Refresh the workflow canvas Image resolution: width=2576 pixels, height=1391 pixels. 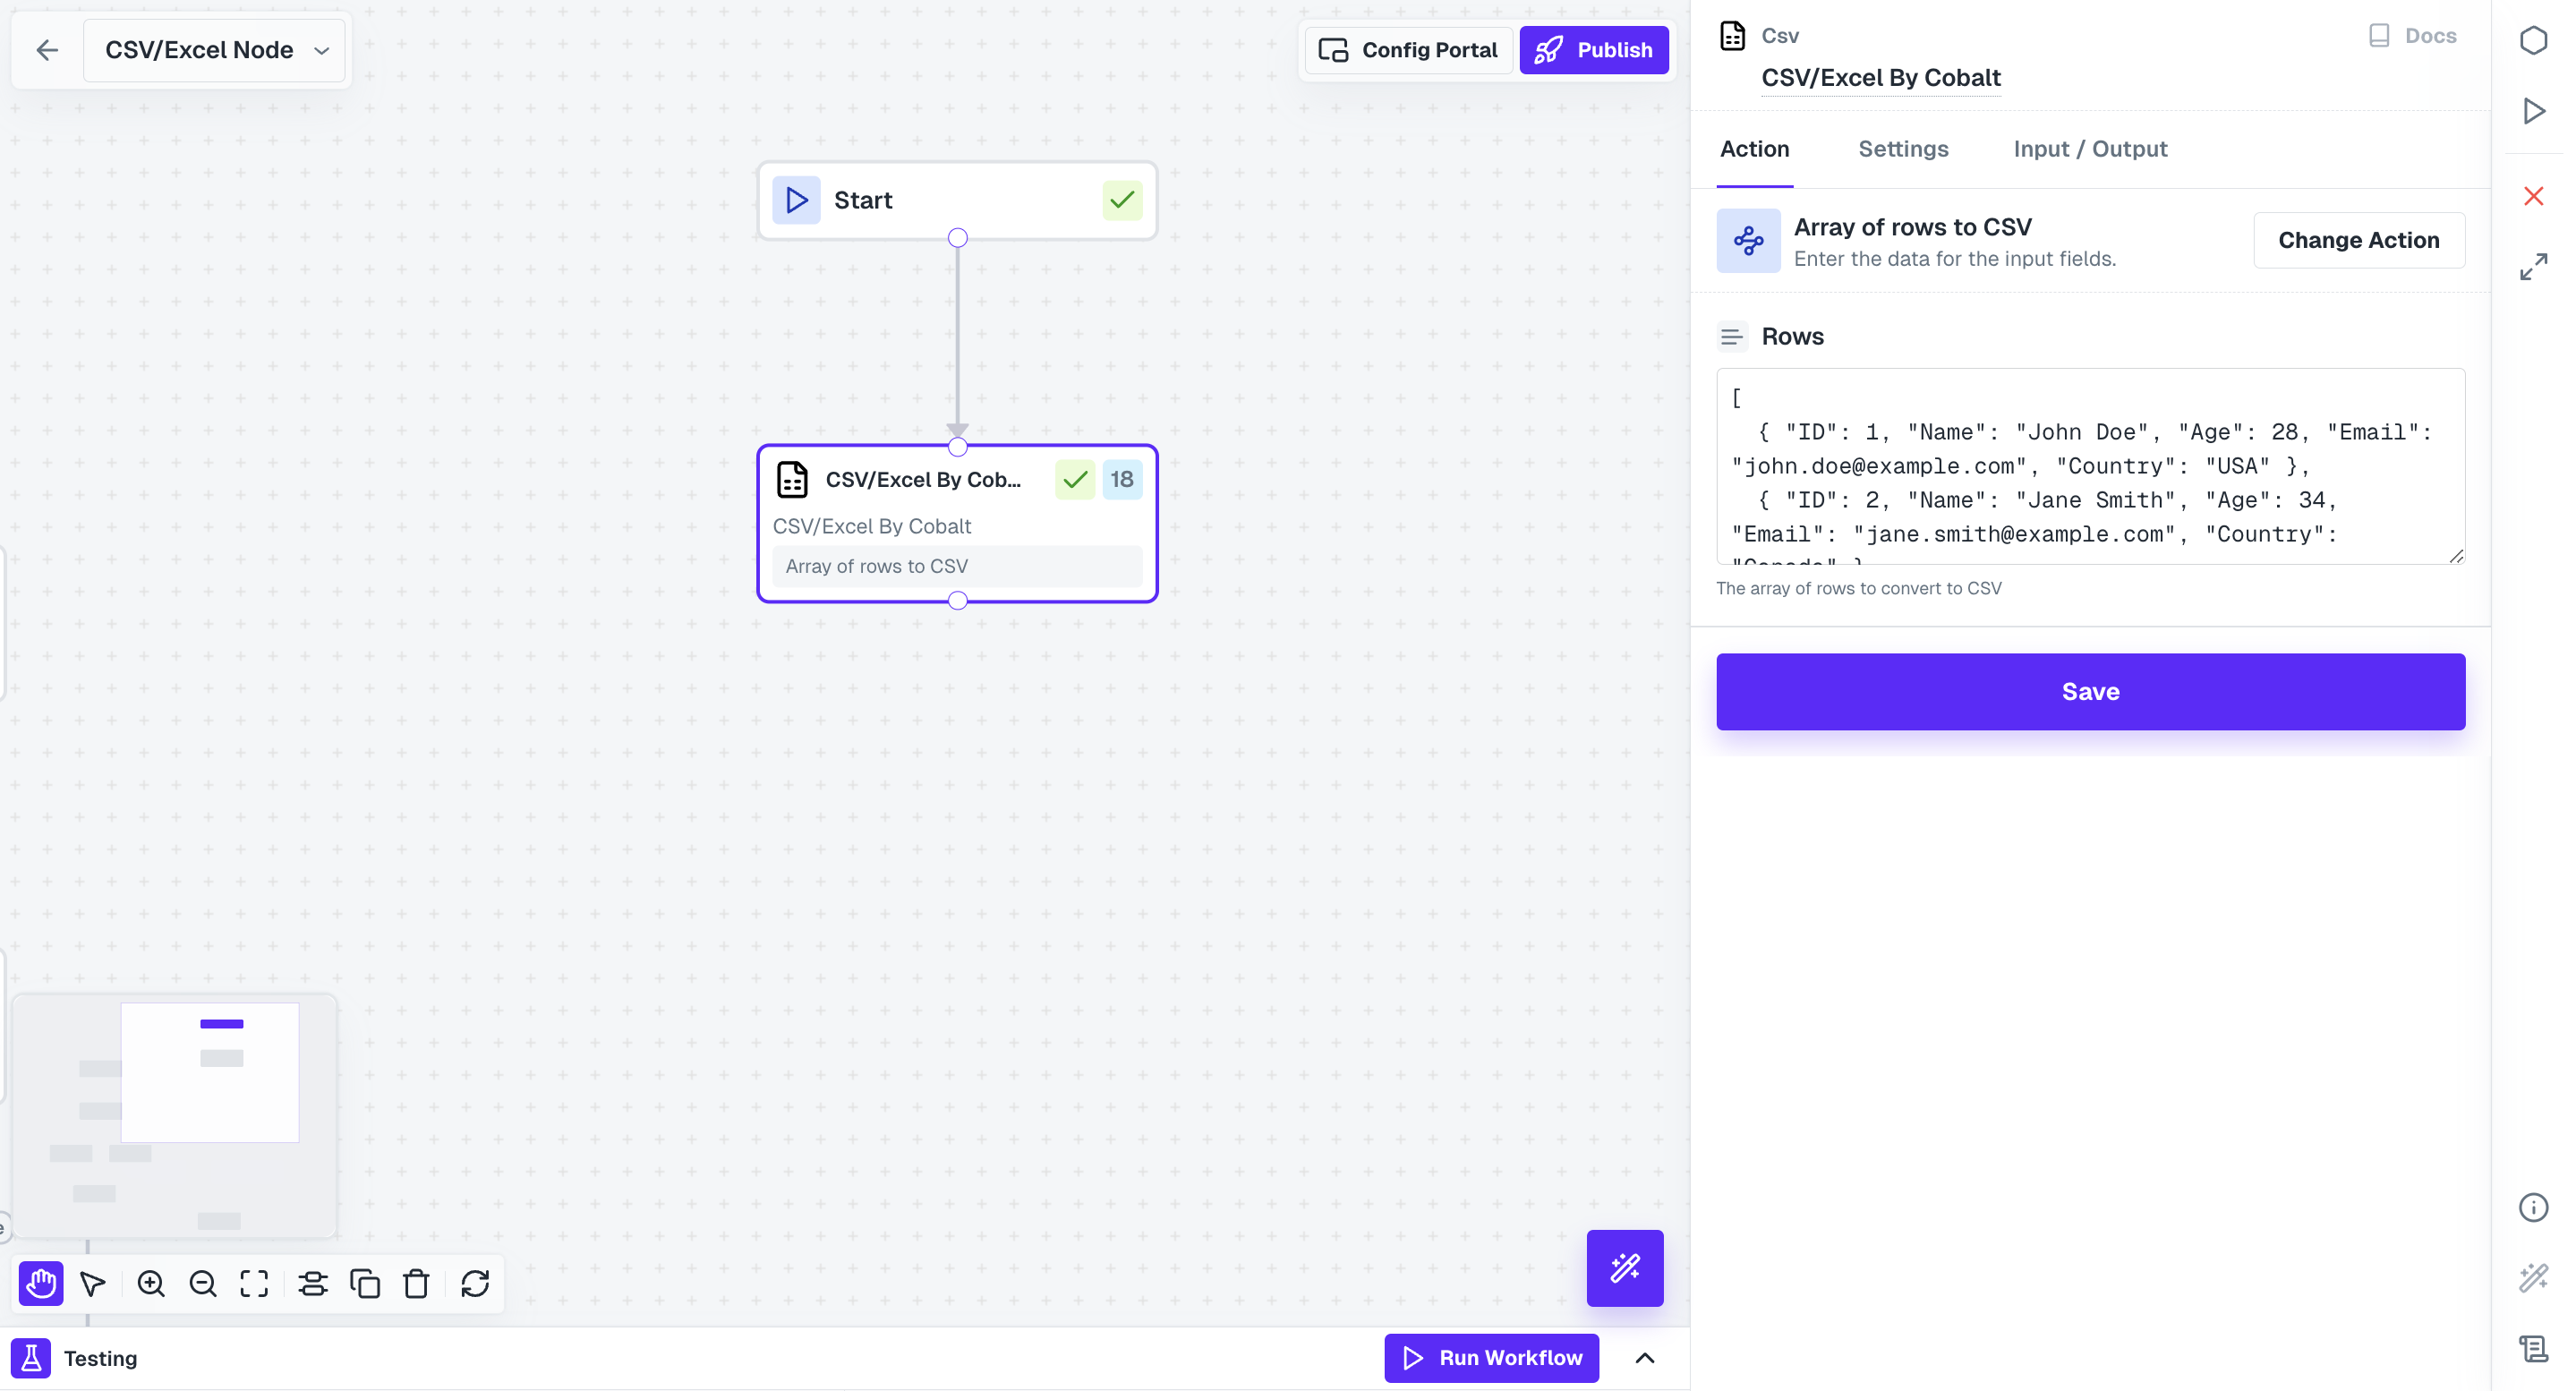click(475, 1283)
